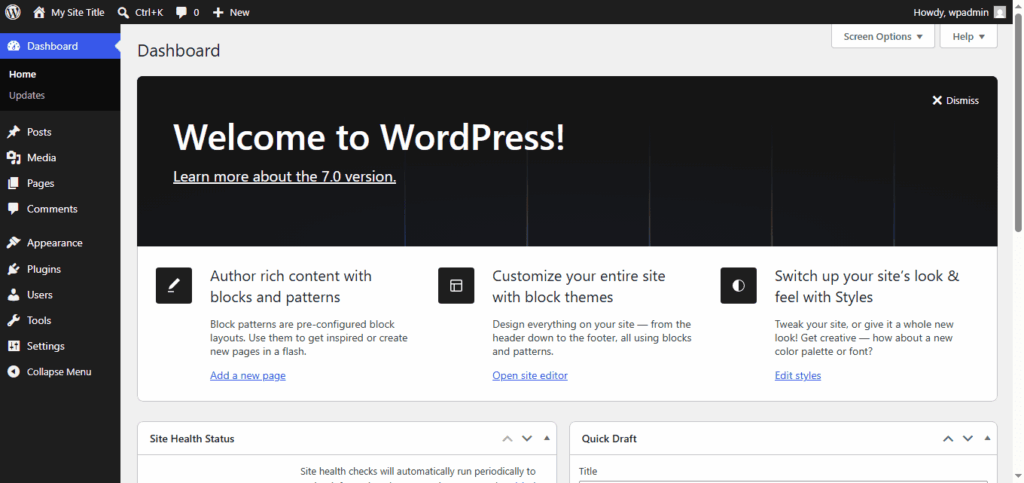Open the Help dropdown tab
This screenshot has width=1024, height=483.
(x=968, y=37)
